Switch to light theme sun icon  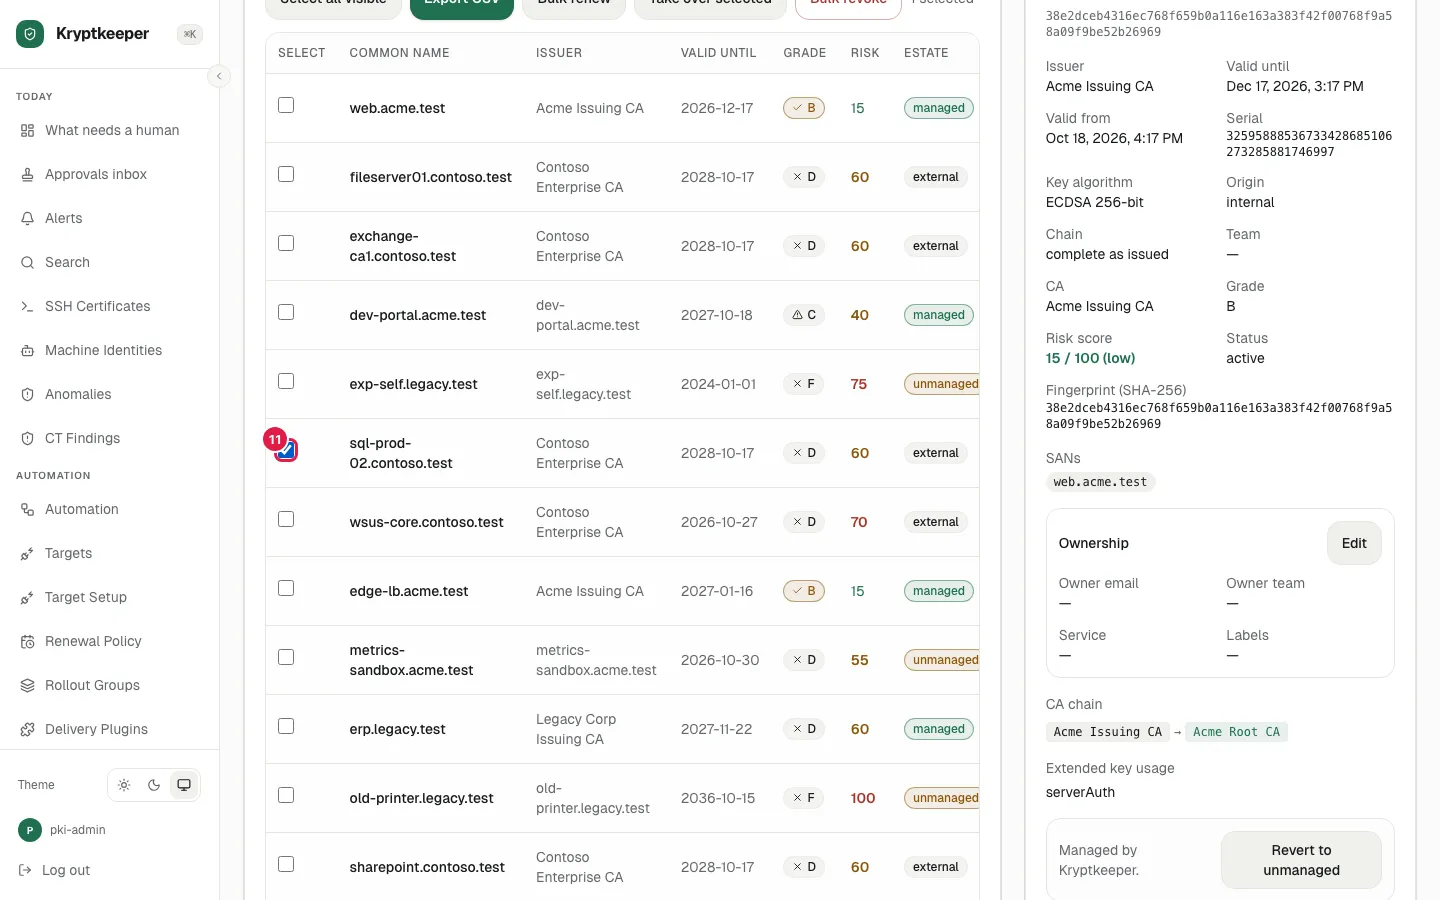(124, 785)
